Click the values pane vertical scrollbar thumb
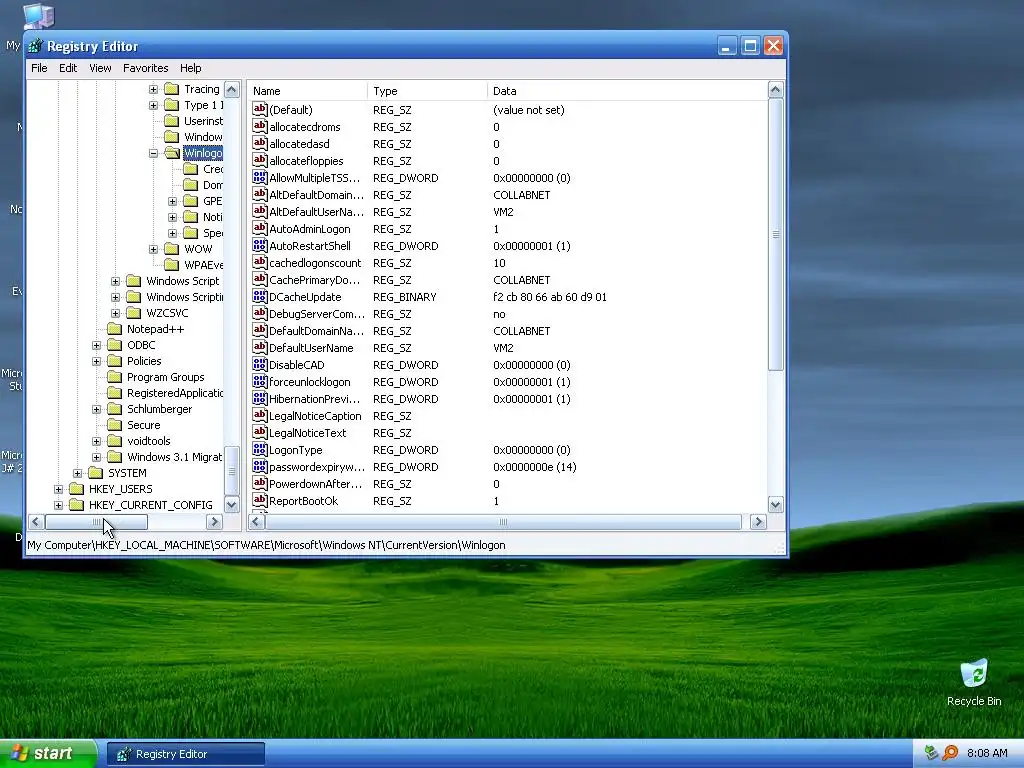The width and height of the screenshot is (1024, 768). click(x=775, y=234)
